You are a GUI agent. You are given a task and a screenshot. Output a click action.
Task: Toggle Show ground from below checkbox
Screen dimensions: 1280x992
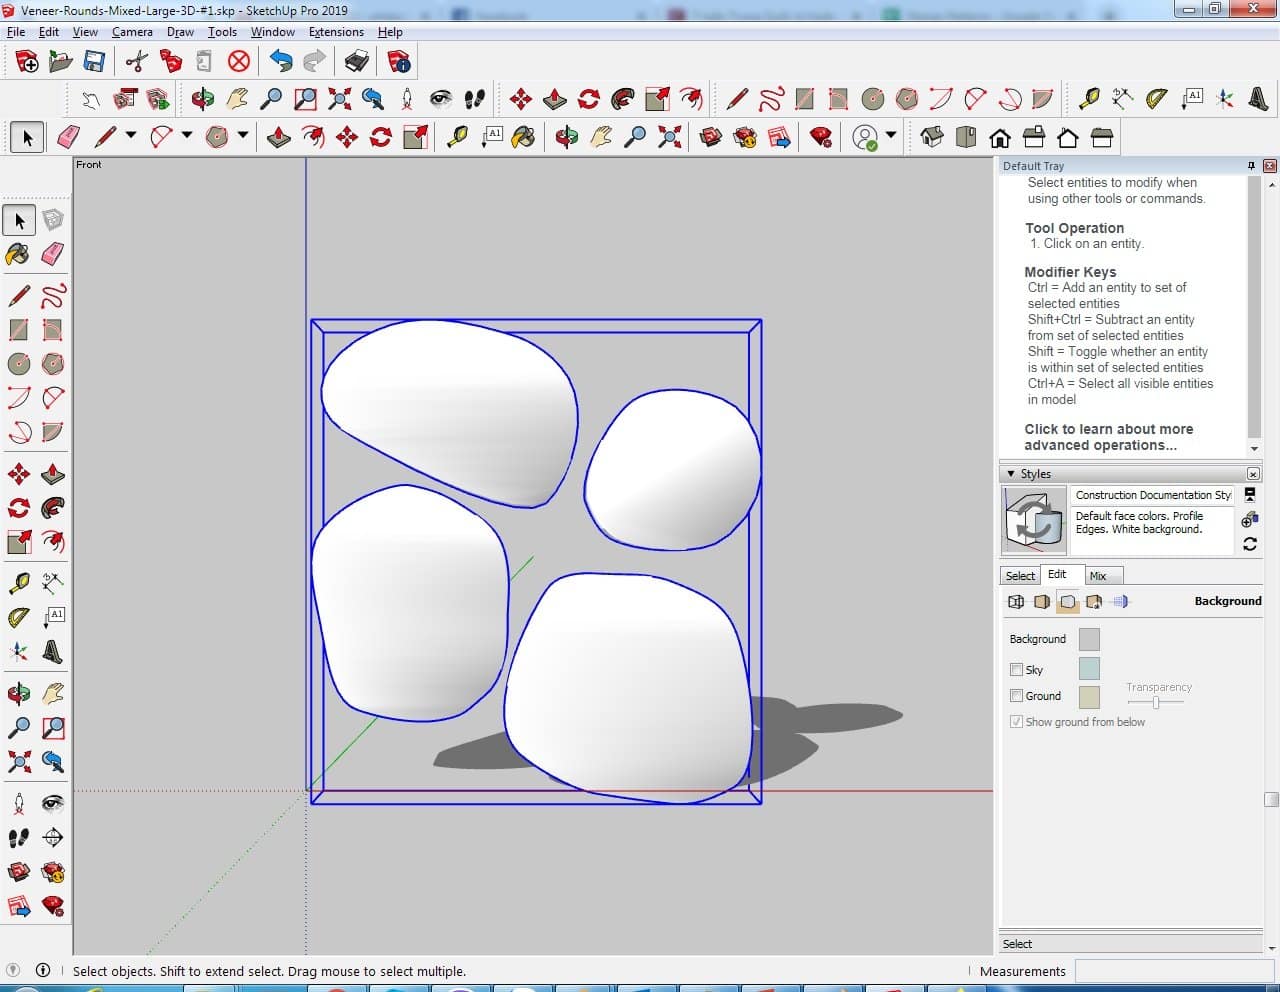pyautogui.click(x=1016, y=722)
